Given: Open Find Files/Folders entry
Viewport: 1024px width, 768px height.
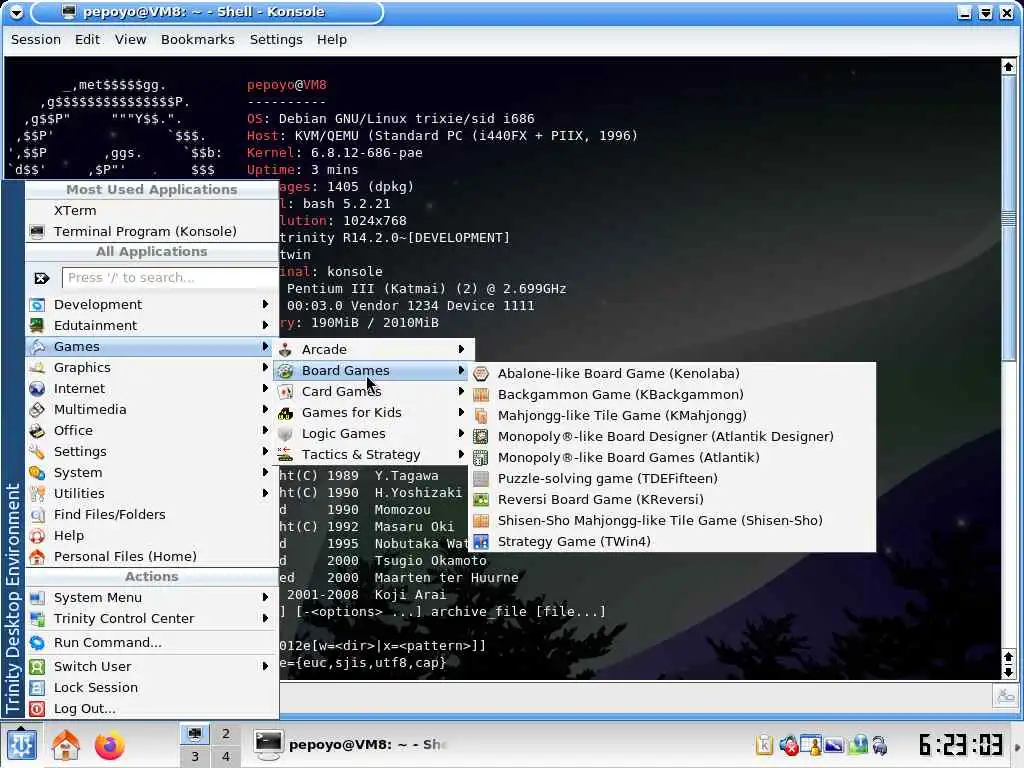Looking at the screenshot, I should coord(152,515).
